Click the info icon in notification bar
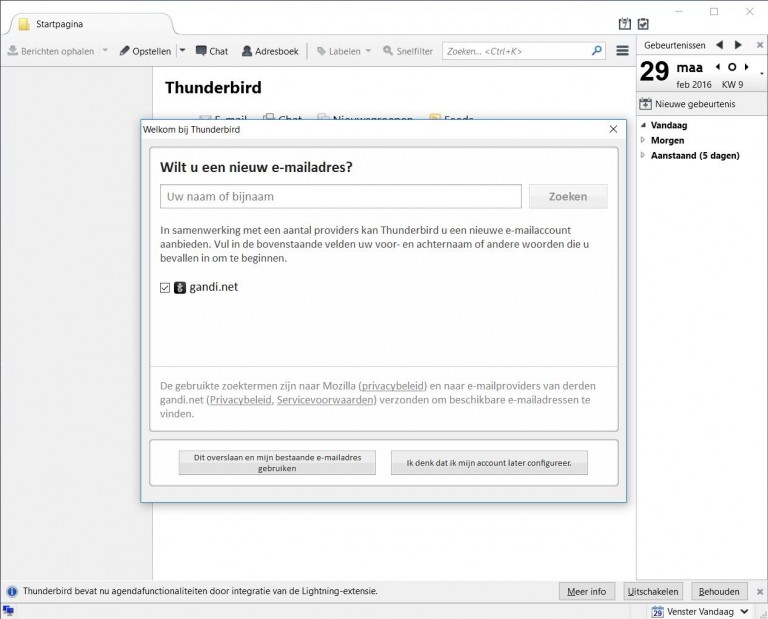Viewport: 768px width, 619px height. tap(12, 592)
